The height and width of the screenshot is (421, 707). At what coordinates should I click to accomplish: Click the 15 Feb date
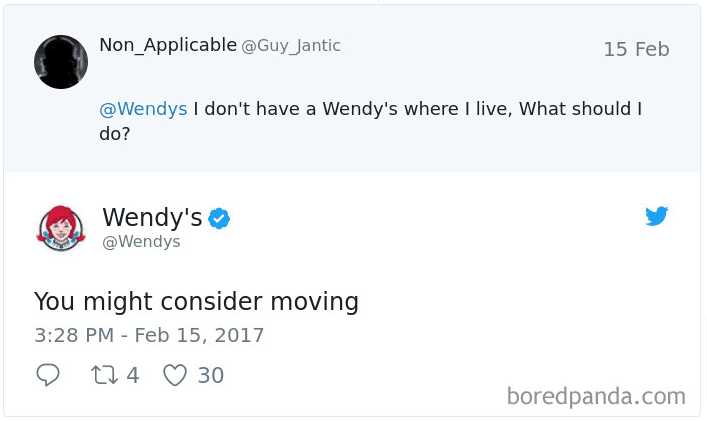636,49
